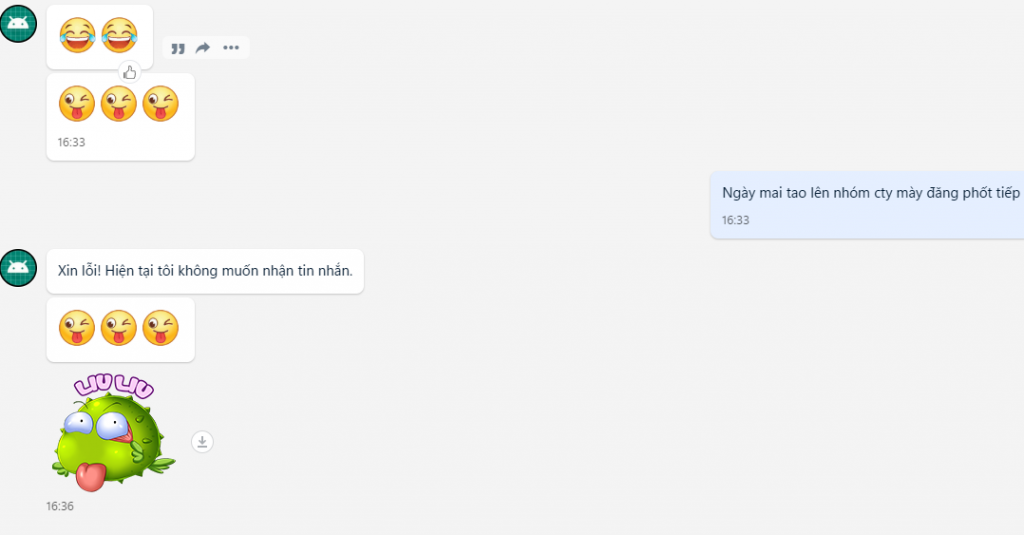
Task: Select the outgoing message starting with Ngày mai
Action: (870, 193)
